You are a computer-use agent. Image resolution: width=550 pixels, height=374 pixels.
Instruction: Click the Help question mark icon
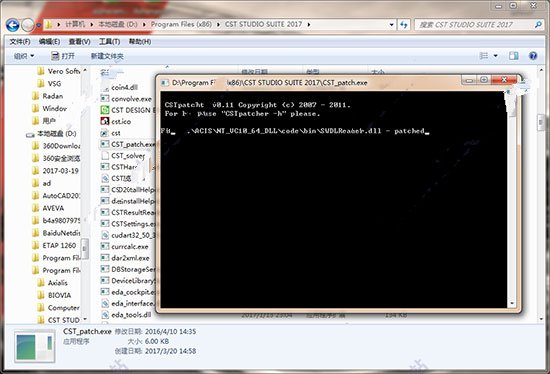pos(533,56)
